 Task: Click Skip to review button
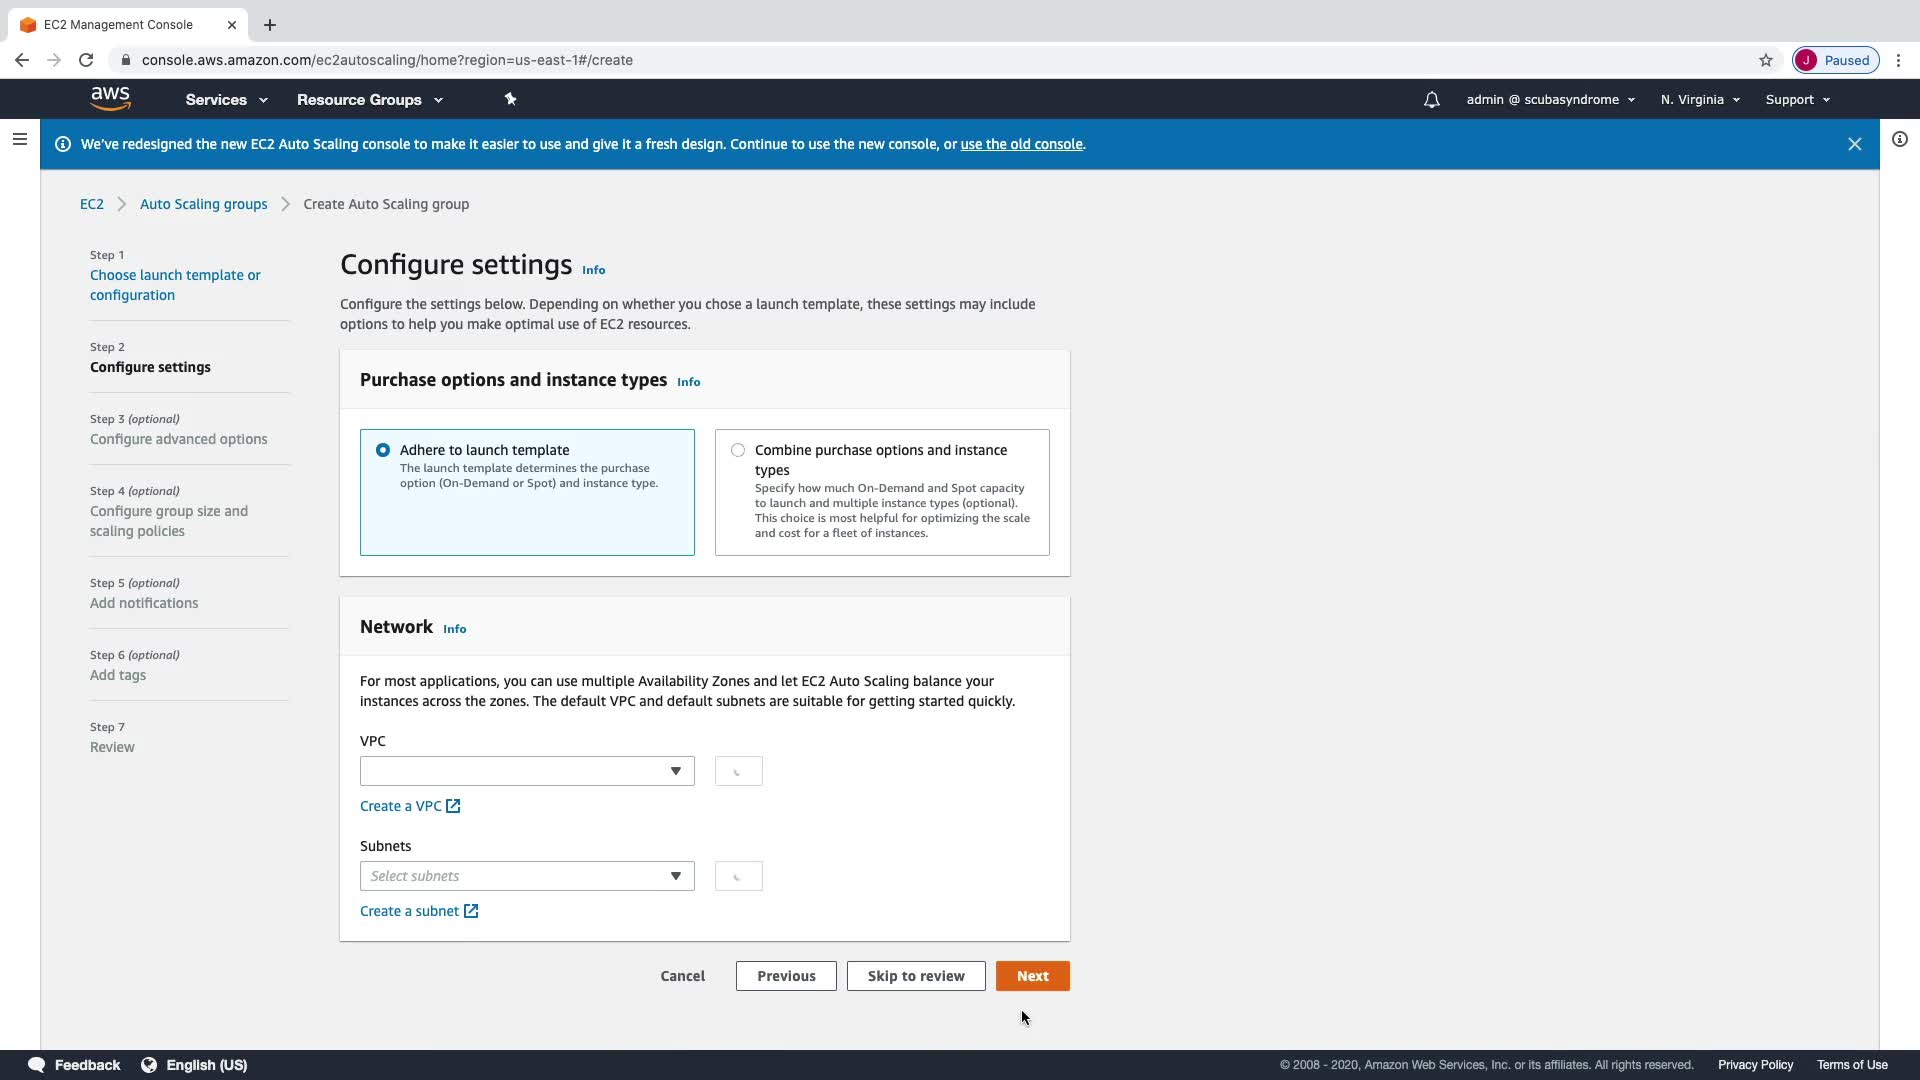coord(915,976)
